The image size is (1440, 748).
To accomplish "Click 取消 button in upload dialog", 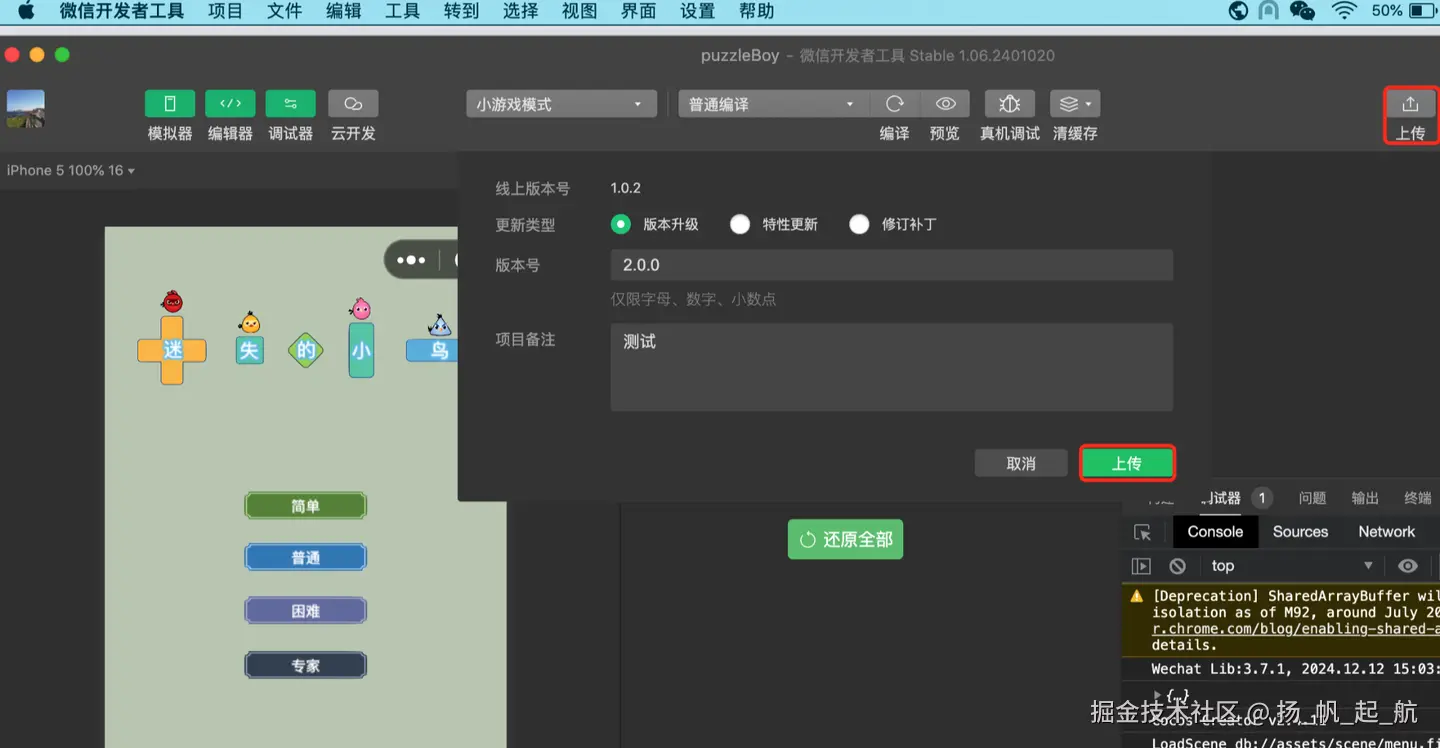I will (x=1021, y=463).
